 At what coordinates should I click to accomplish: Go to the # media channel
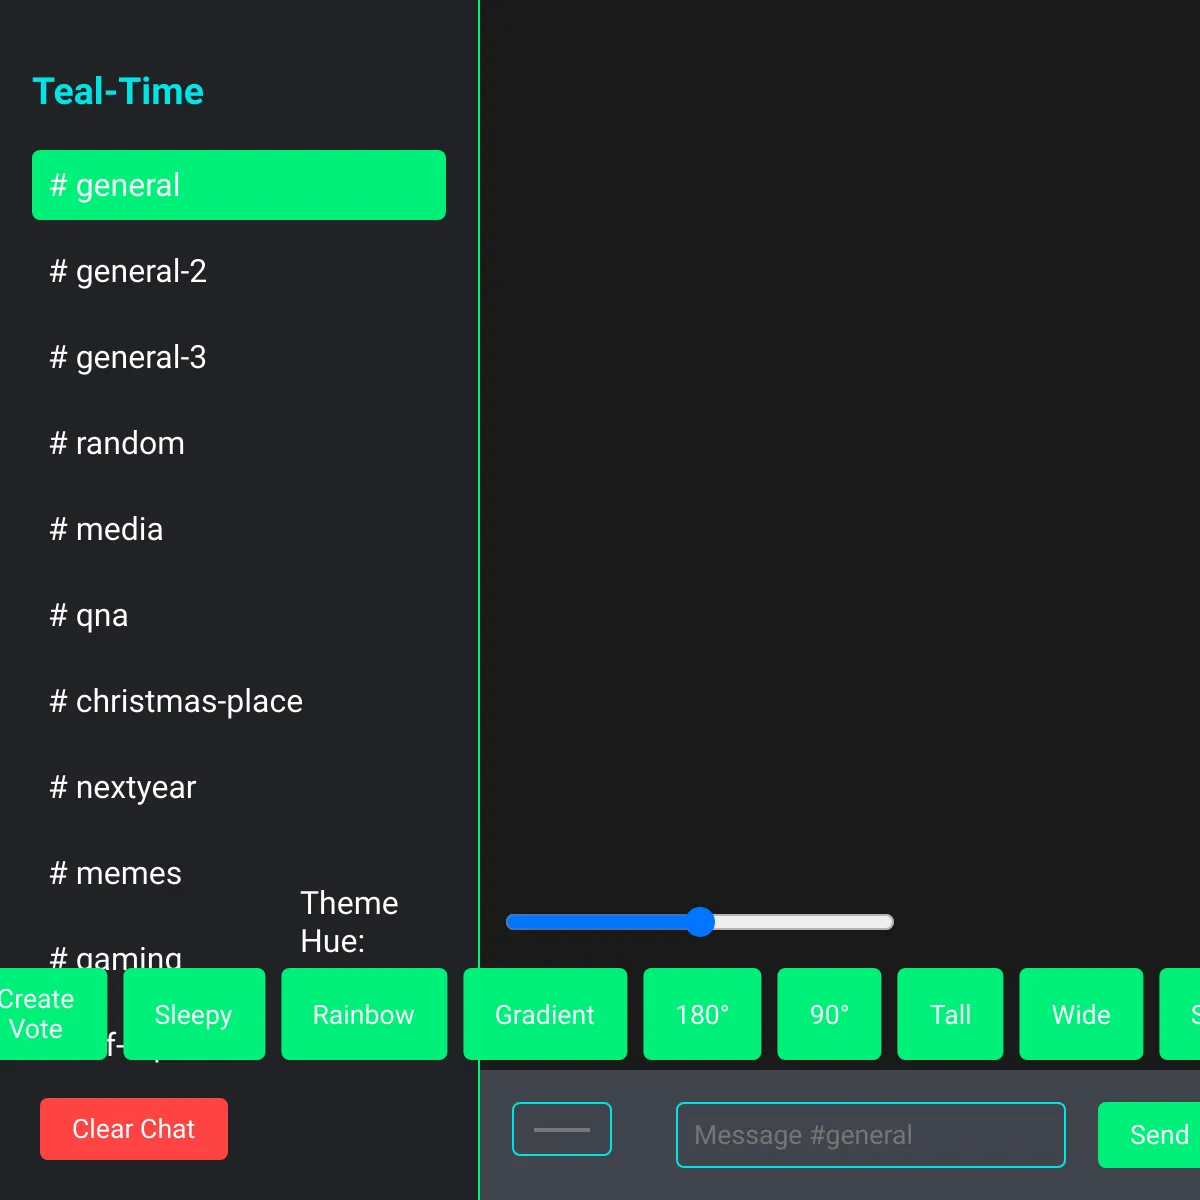[238, 529]
